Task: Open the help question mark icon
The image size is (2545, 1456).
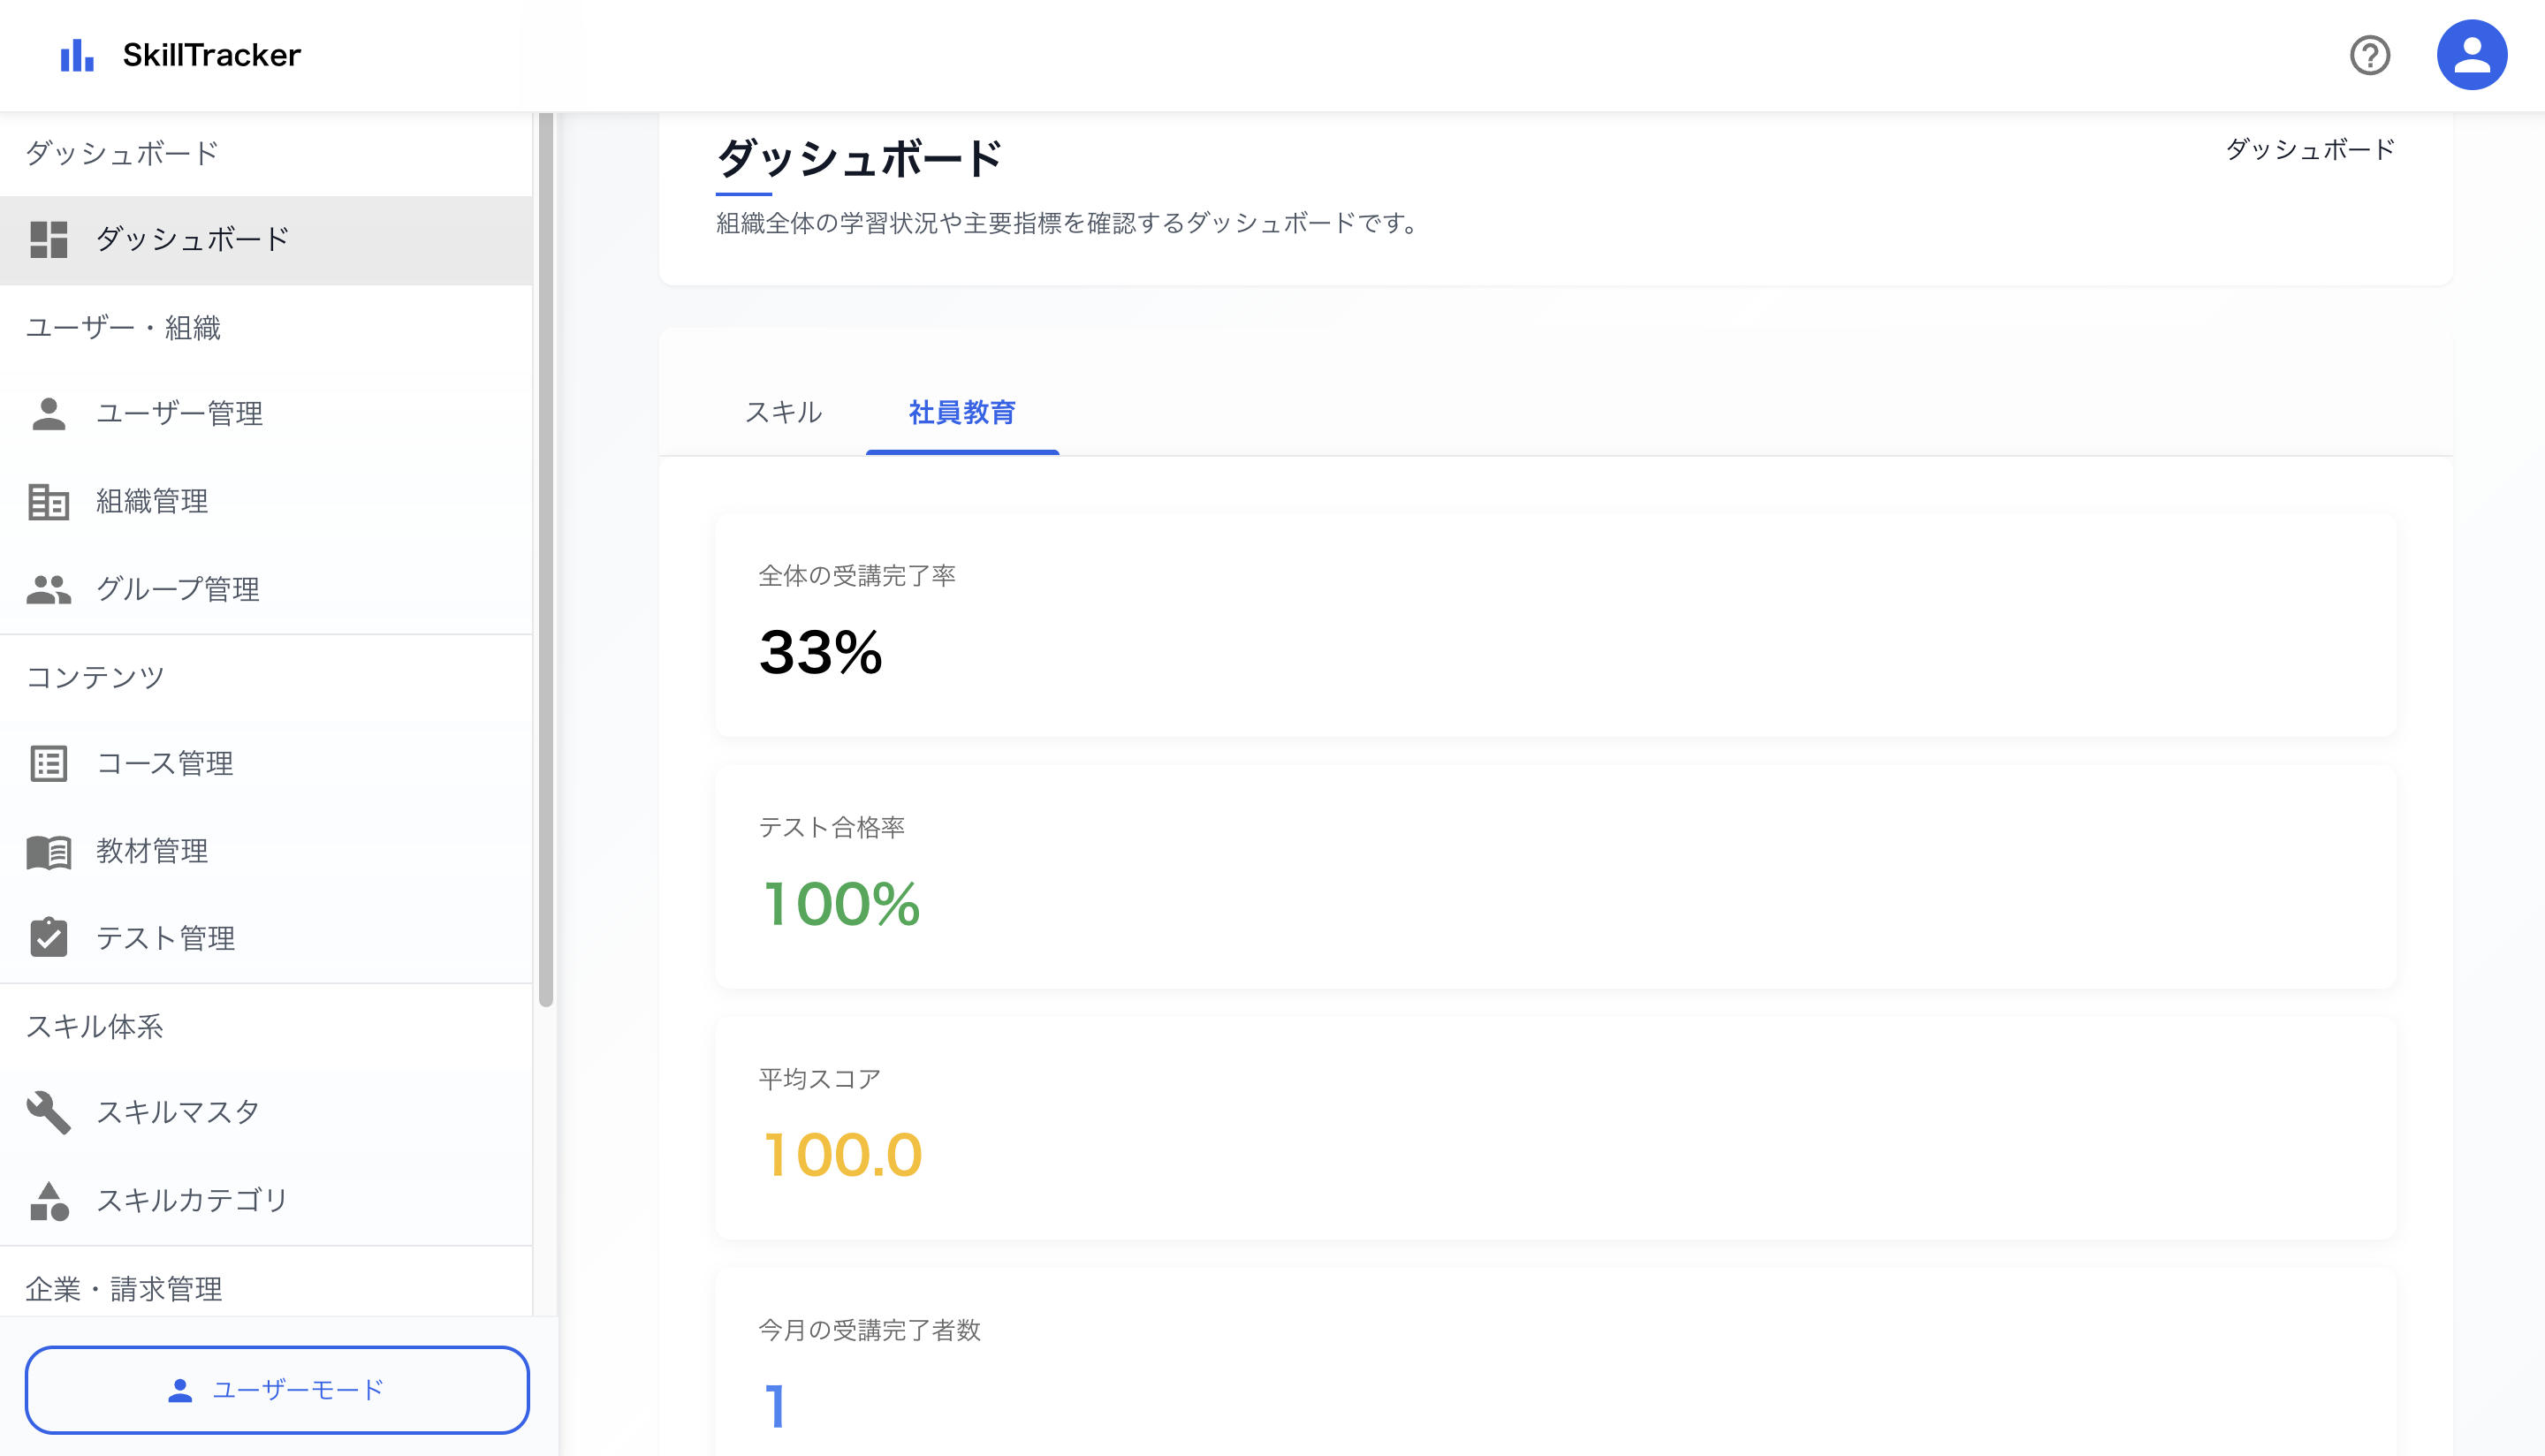Action: coord(2371,55)
